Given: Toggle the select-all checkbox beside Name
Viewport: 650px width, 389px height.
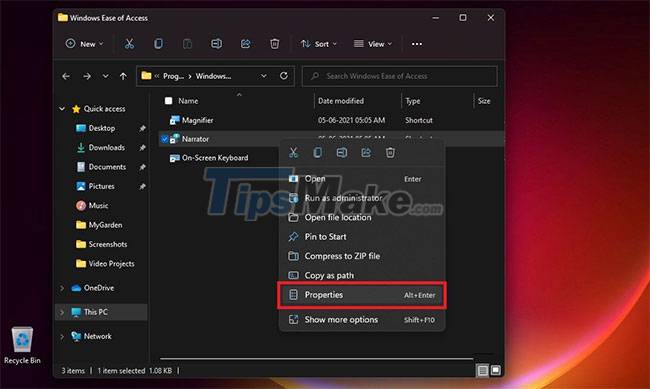Looking at the screenshot, I should [x=168, y=101].
